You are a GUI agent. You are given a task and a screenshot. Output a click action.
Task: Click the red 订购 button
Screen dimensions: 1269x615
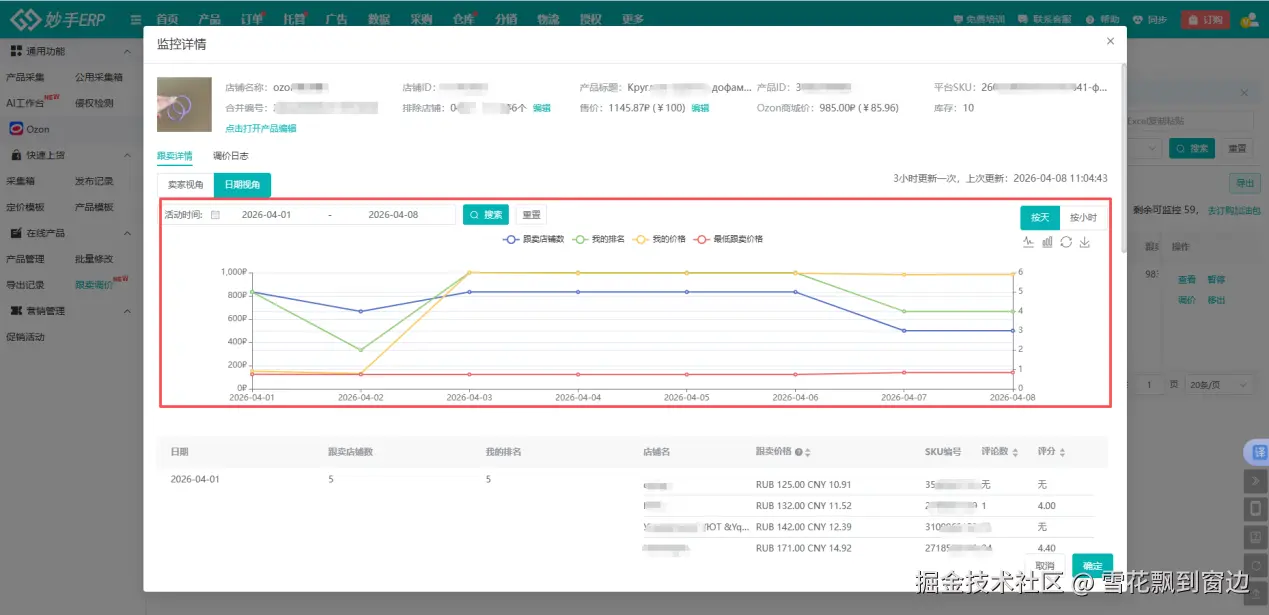coord(1205,19)
